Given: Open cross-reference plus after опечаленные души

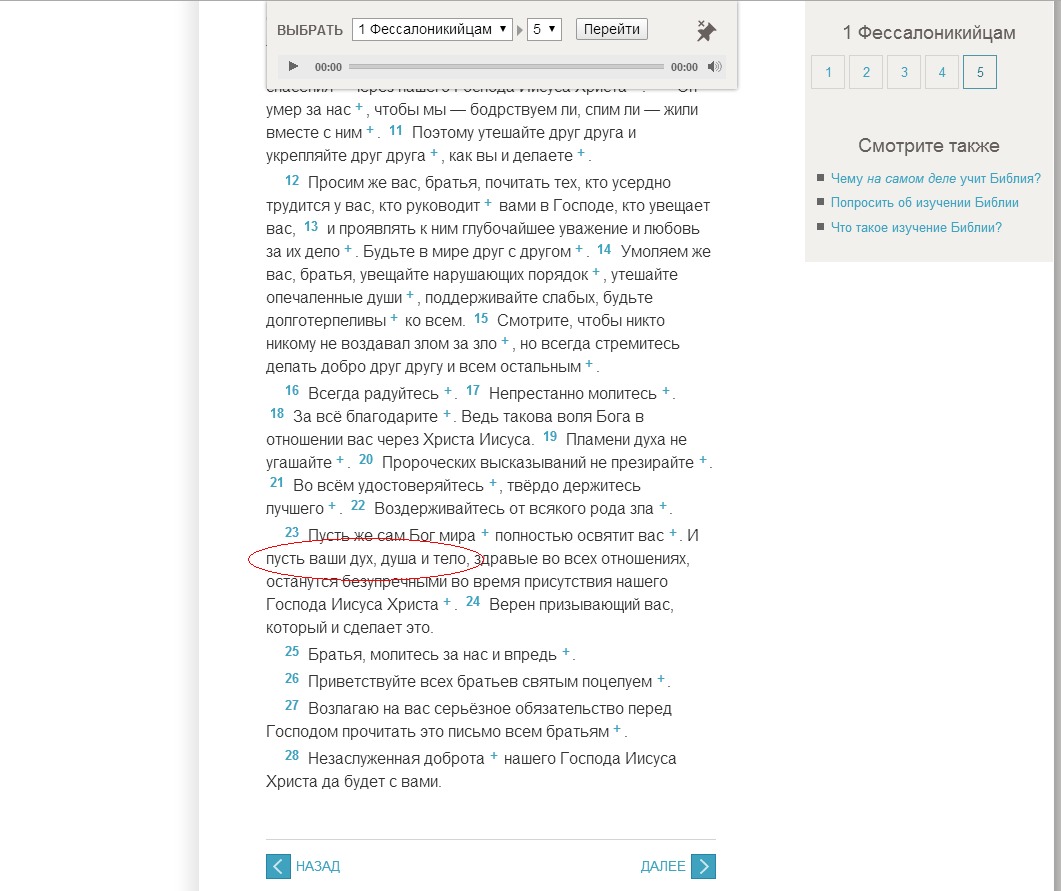Looking at the screenshot, I should (x=409, y=294).
